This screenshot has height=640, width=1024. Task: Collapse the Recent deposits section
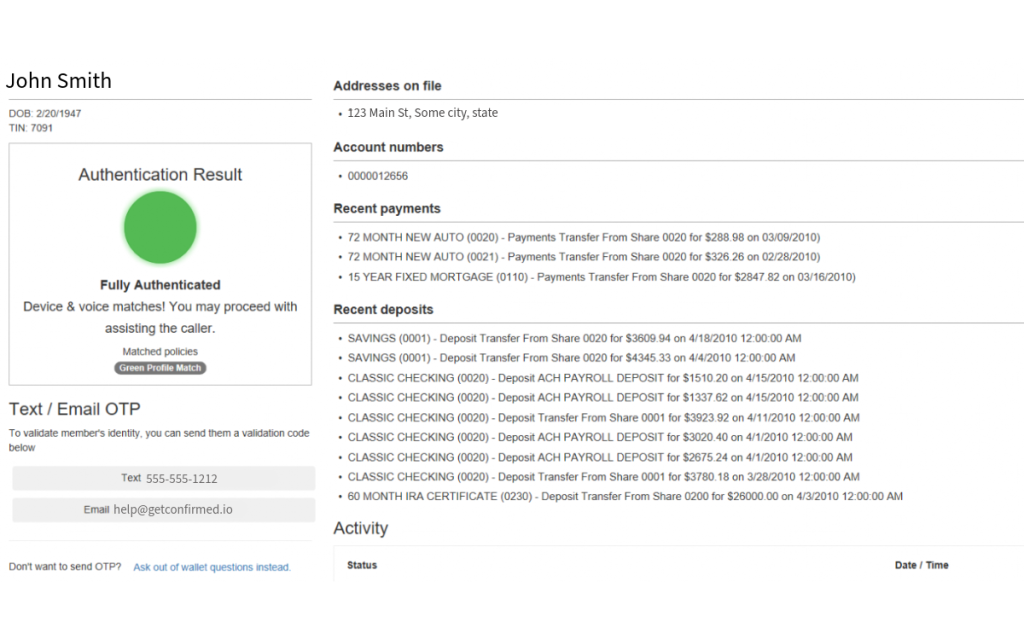tap(383, 310)
